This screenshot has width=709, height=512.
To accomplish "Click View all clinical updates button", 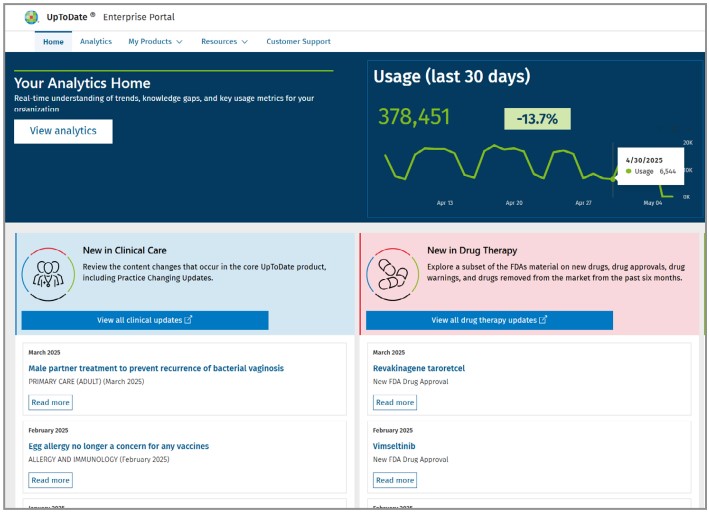I will point(144,320).
